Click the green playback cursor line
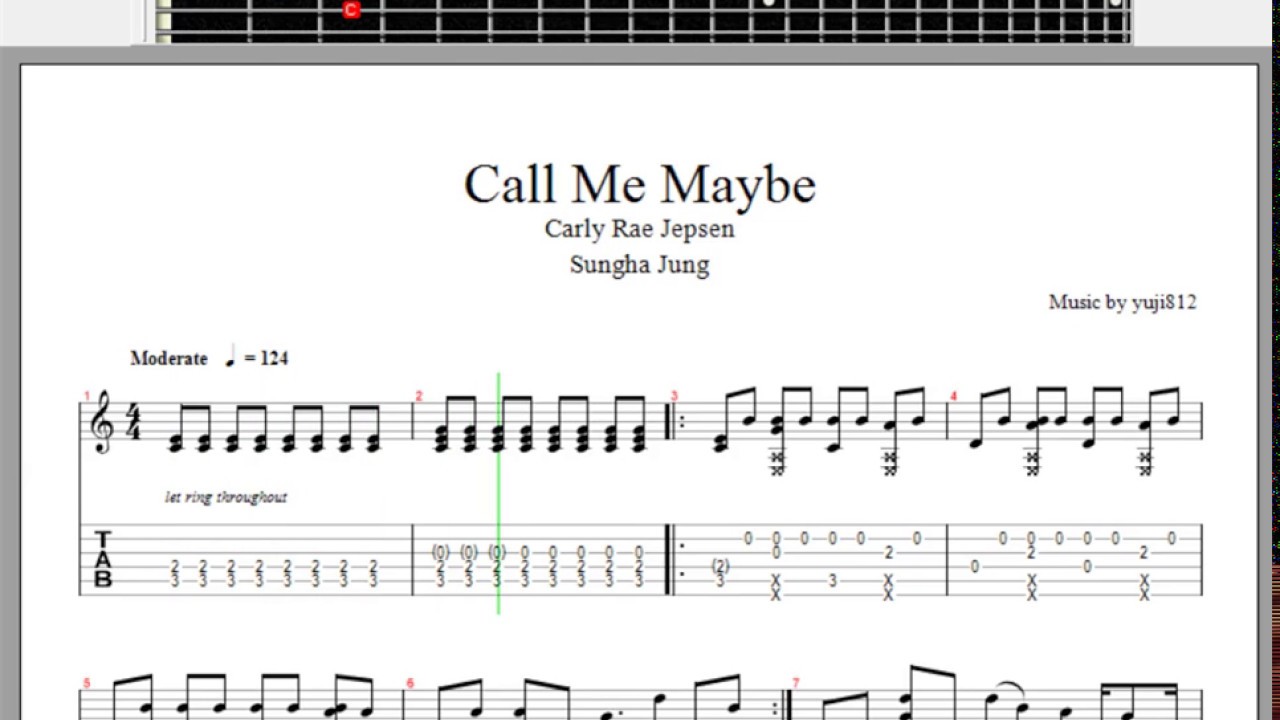This screenshot has width=1280, height=720. click(498, 492)
